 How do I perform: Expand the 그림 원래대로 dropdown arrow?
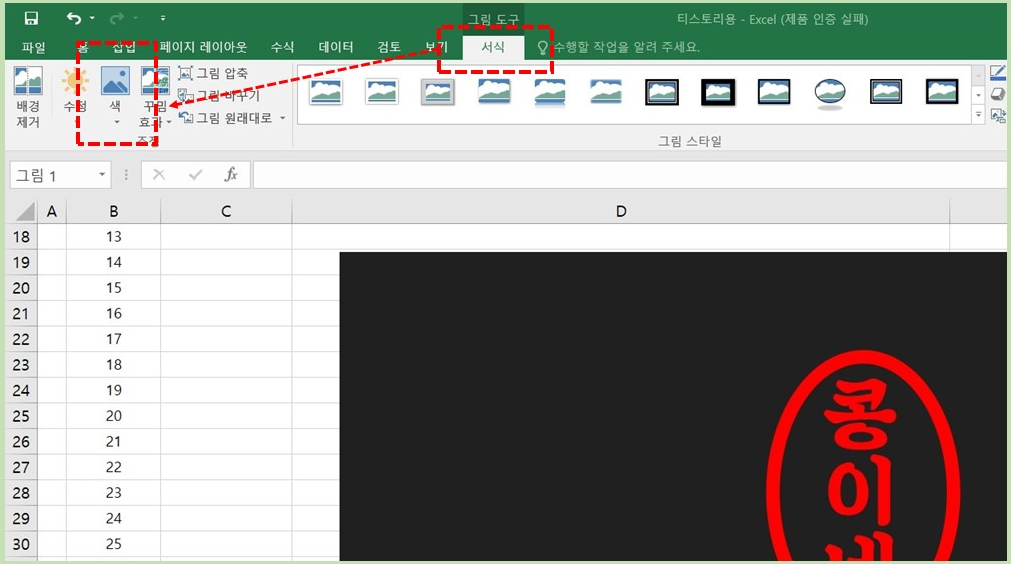click(x=282, y=118)
